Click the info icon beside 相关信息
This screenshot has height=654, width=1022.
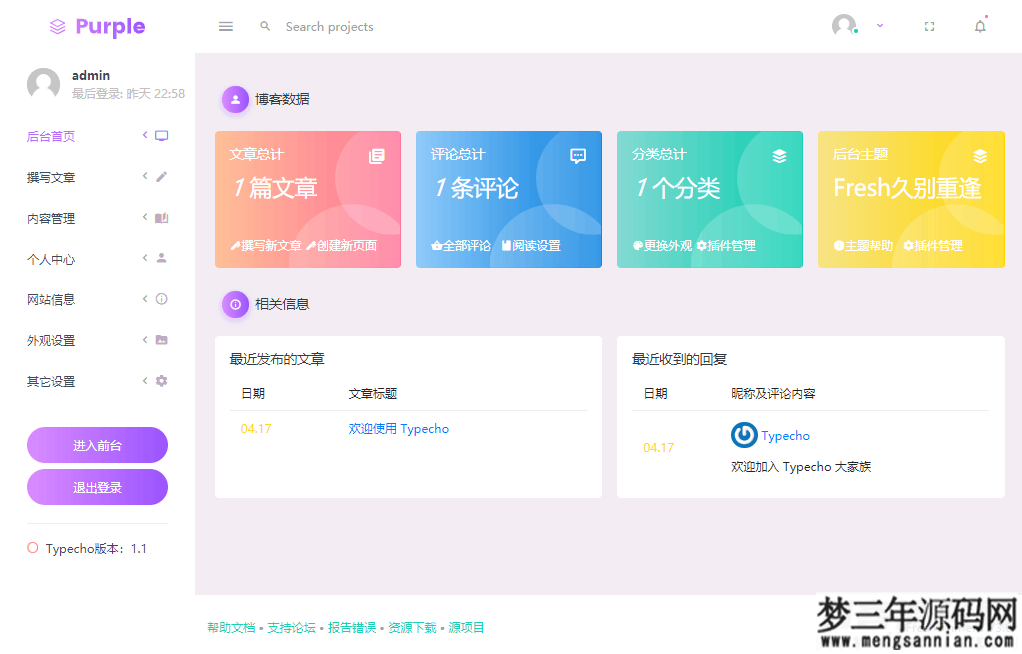point(234,304)
